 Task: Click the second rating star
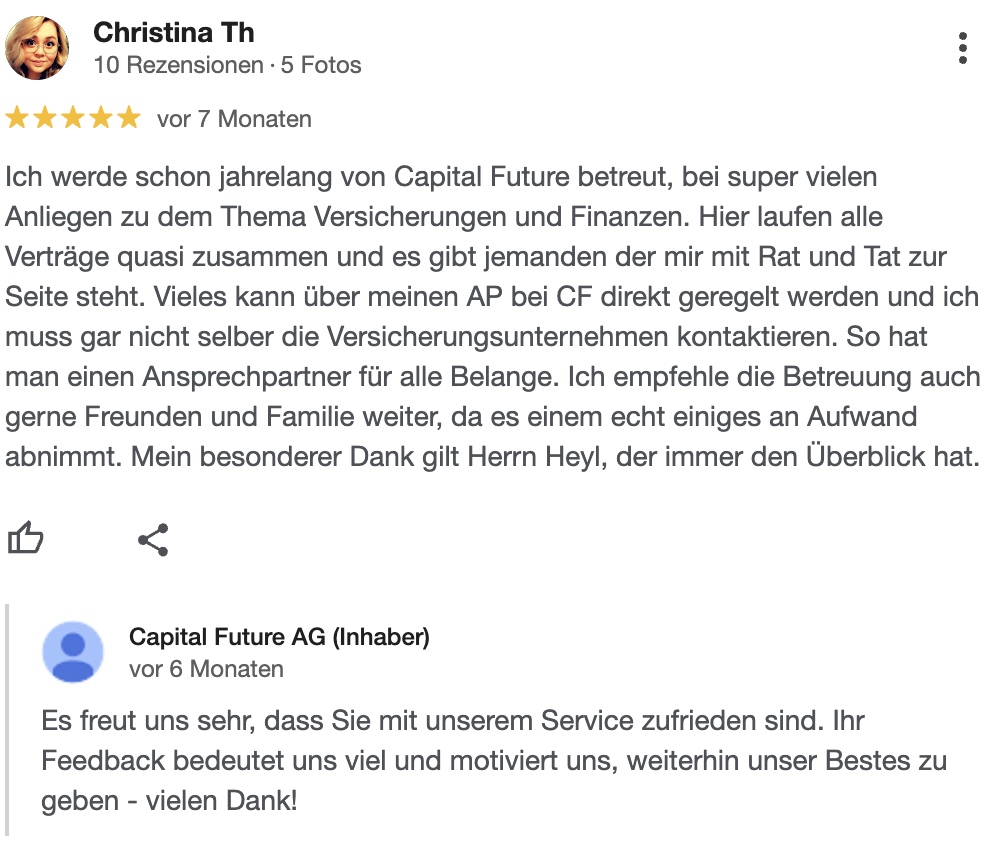(x=45, y=117)
